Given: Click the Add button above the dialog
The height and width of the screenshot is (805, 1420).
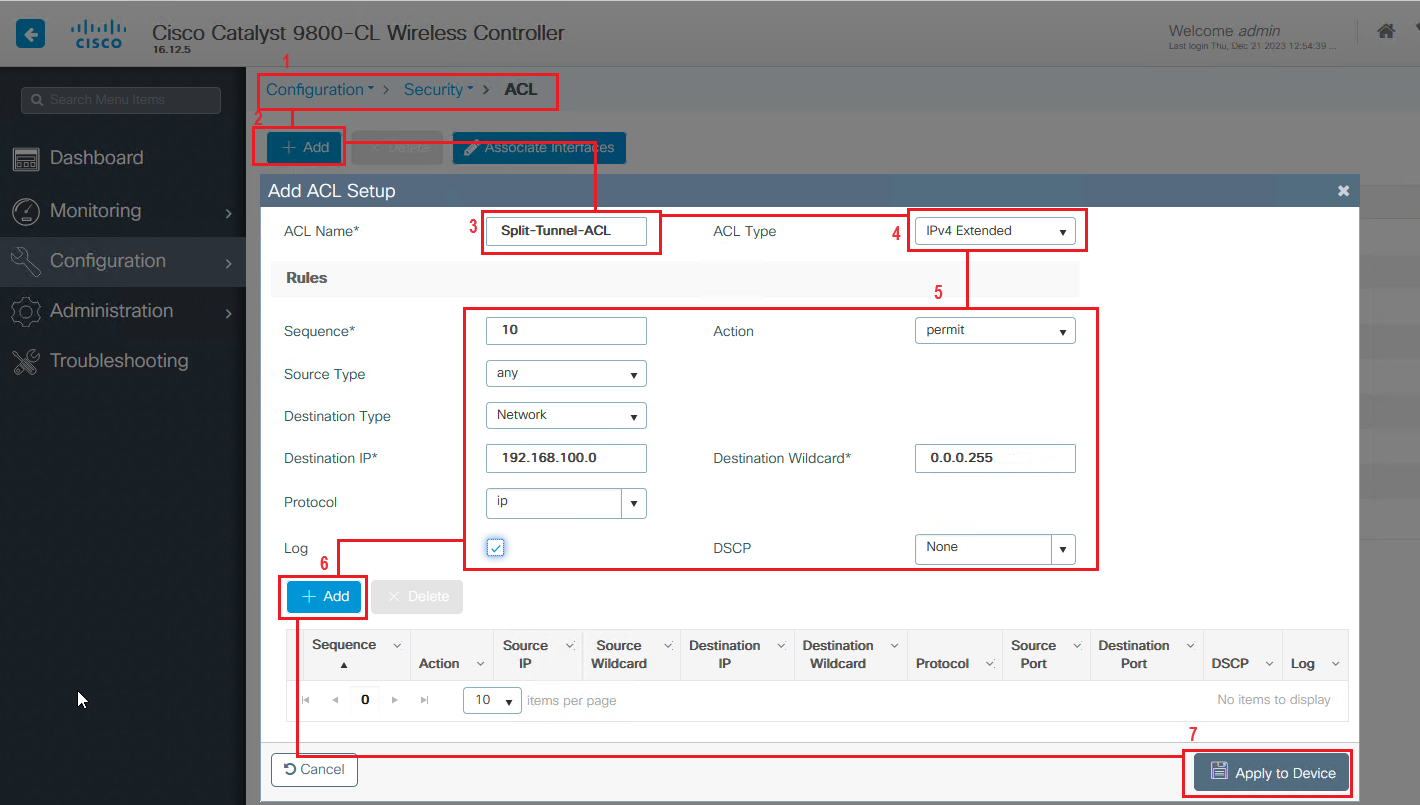Looking at the screenshot, I should (x=305, y=147).
